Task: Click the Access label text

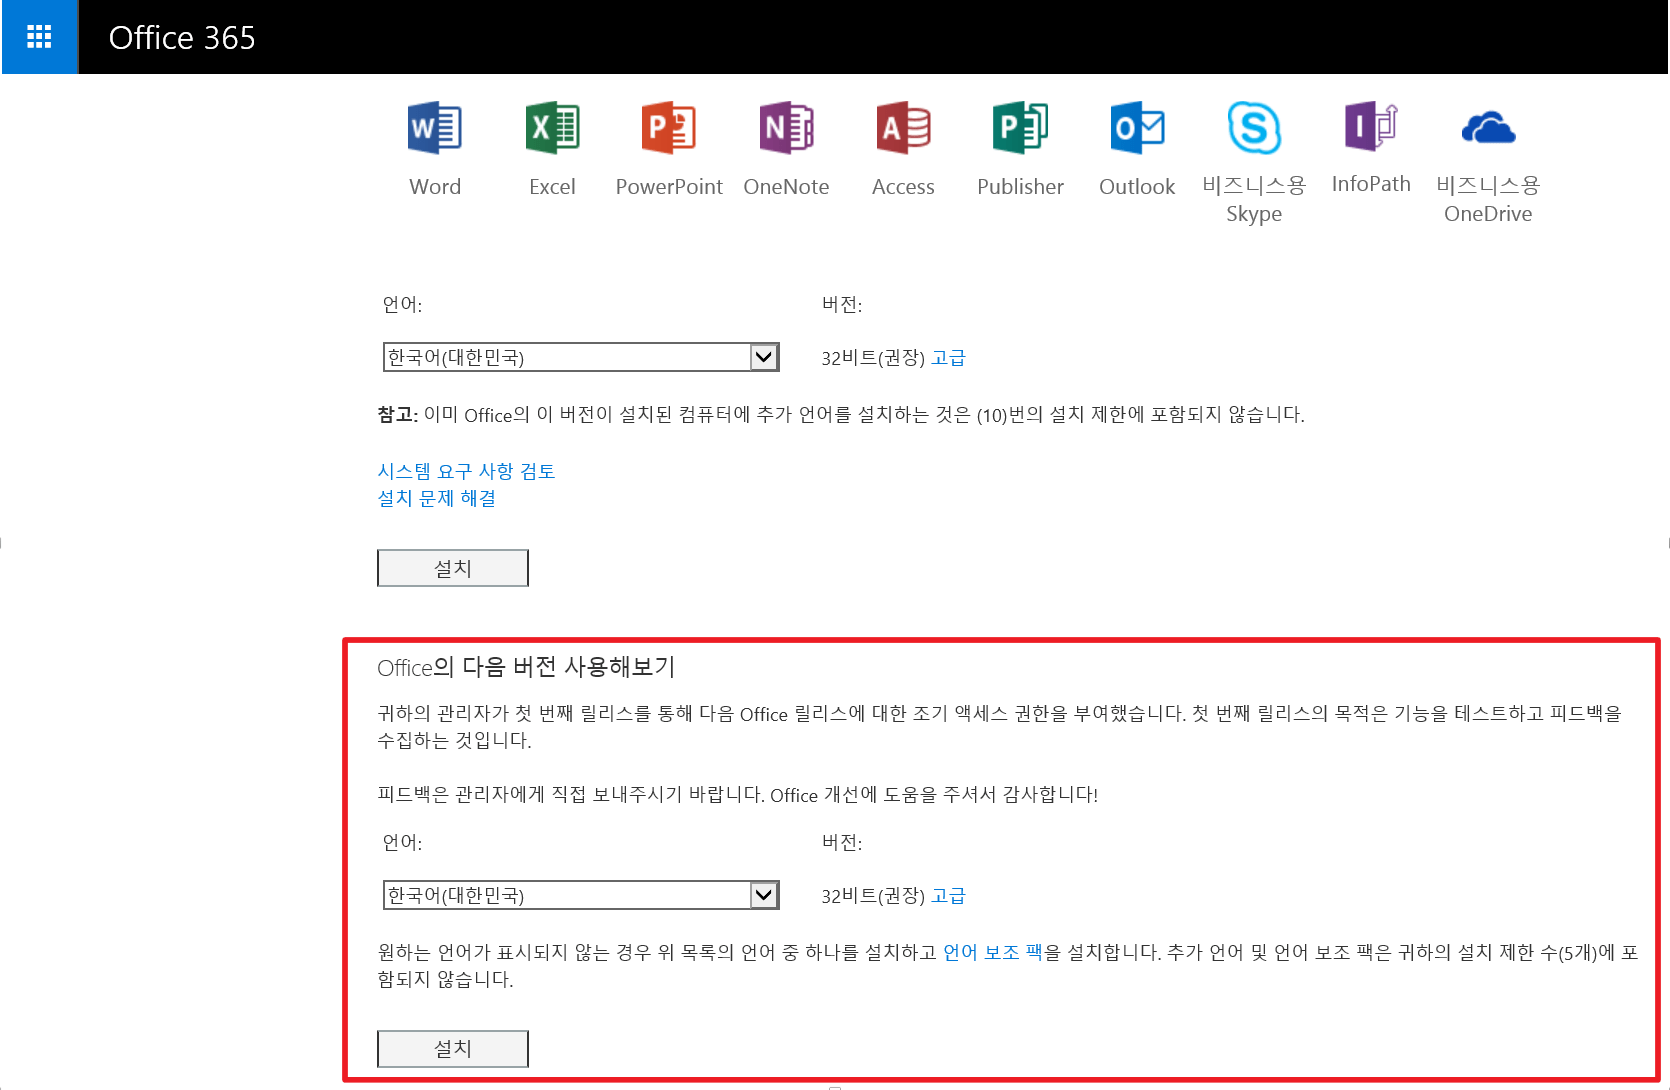Action: (x=903, y=187)
